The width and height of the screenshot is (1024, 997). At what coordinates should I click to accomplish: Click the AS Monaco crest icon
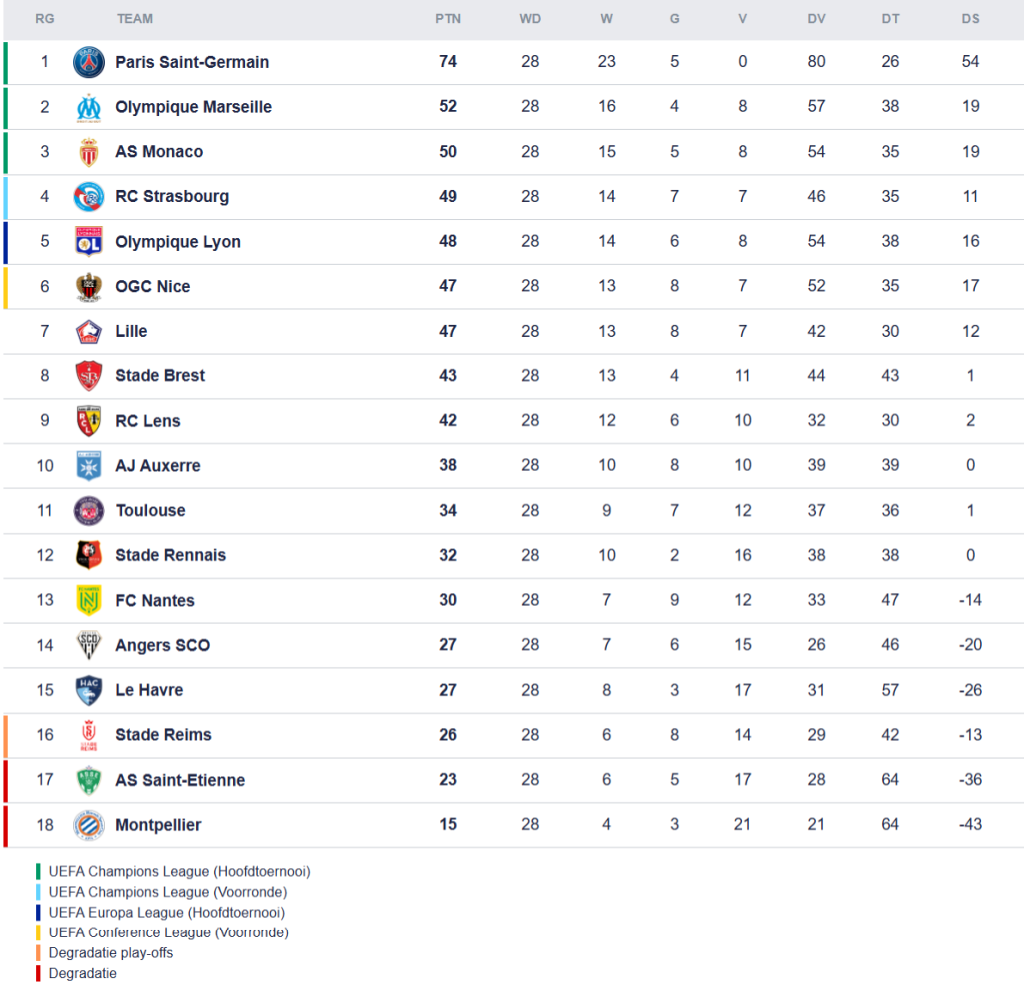pyautogui.click(x=89, y=152)
